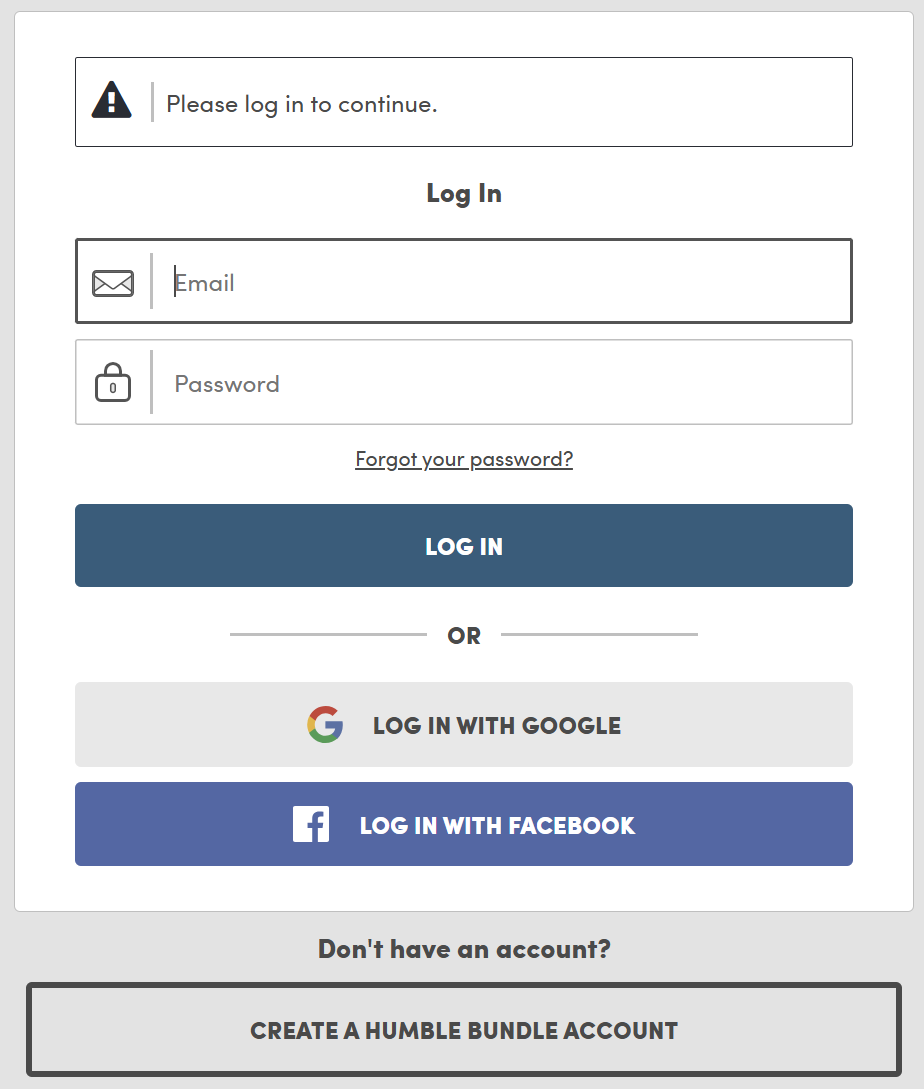Click the vertical separator in the Password field
924x1089 pixels.
click(151, 382)
